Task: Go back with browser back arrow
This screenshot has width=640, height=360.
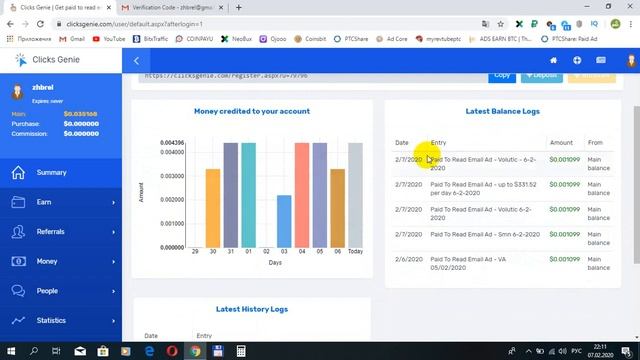Action: (10, 24)
